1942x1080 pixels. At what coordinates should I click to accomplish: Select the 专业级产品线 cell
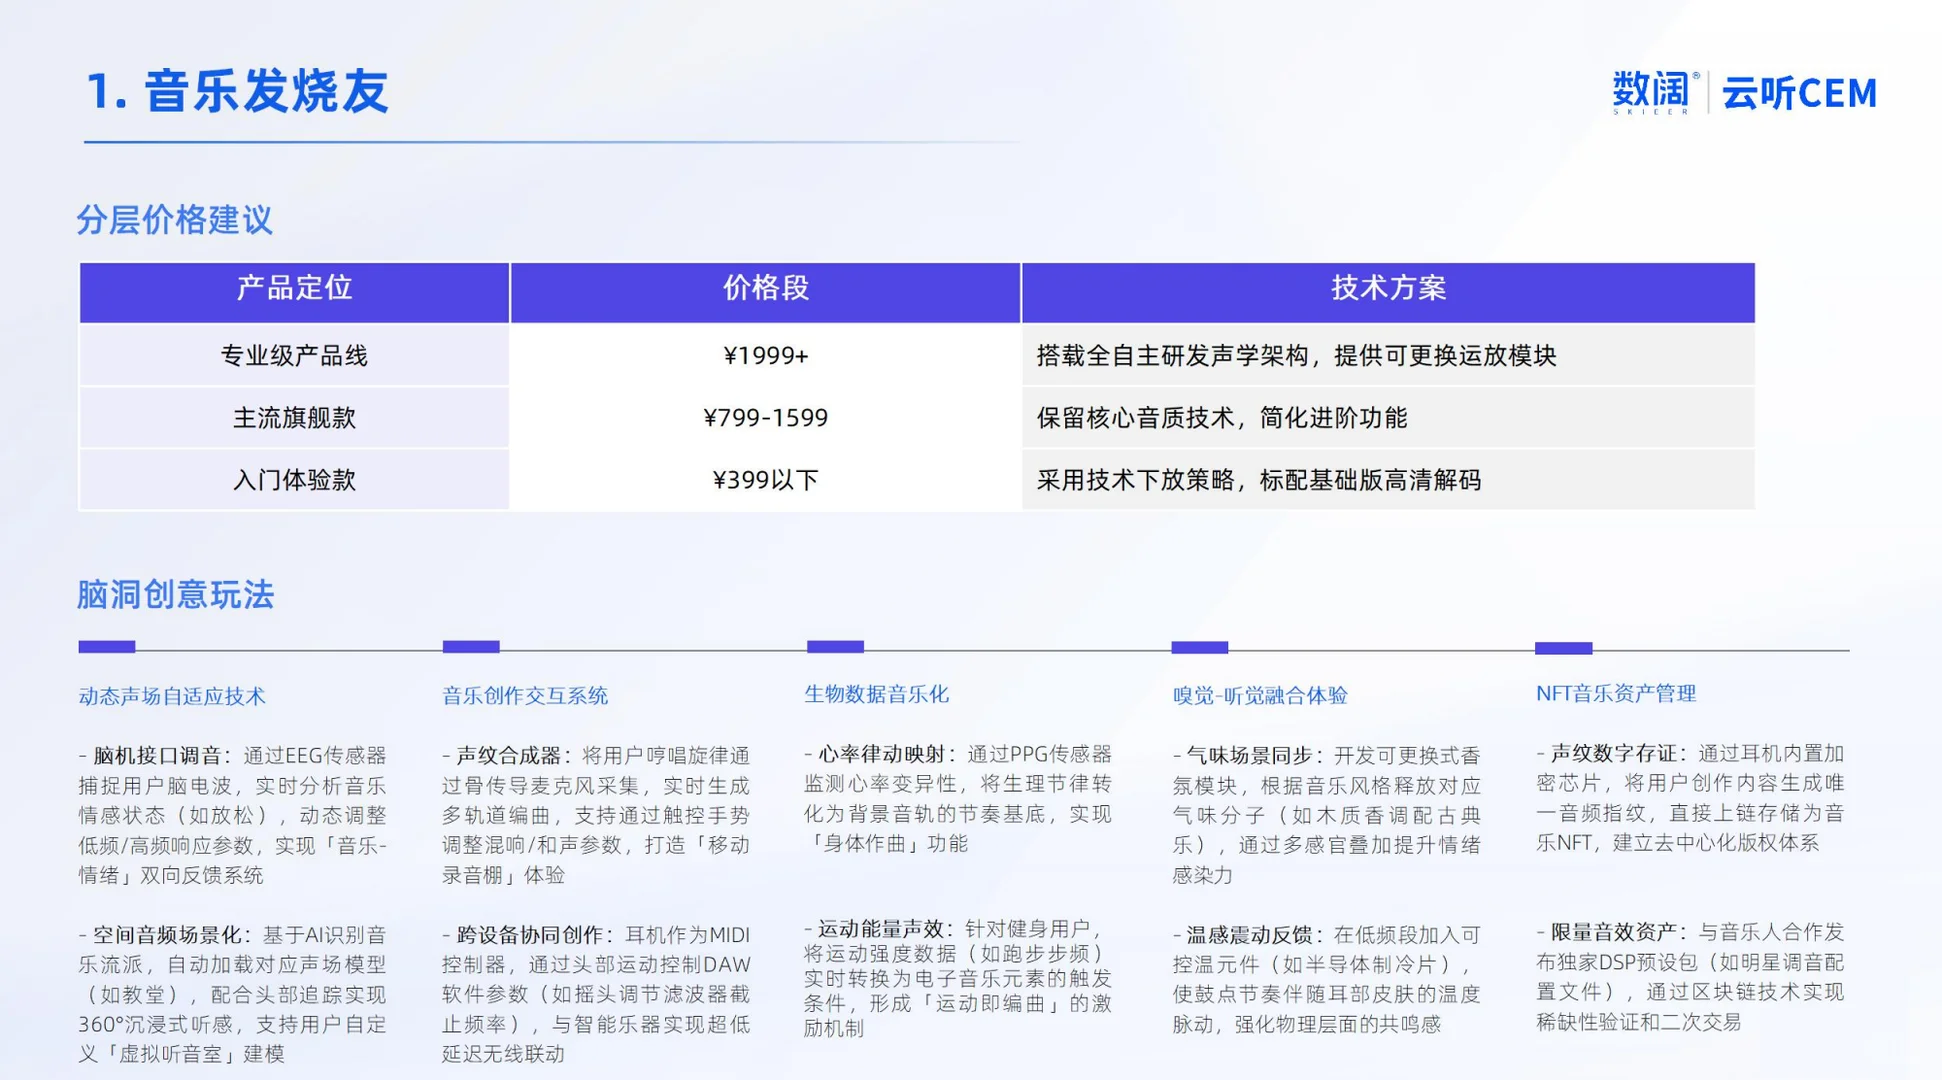pyautogui.click(x=294, y=355)
